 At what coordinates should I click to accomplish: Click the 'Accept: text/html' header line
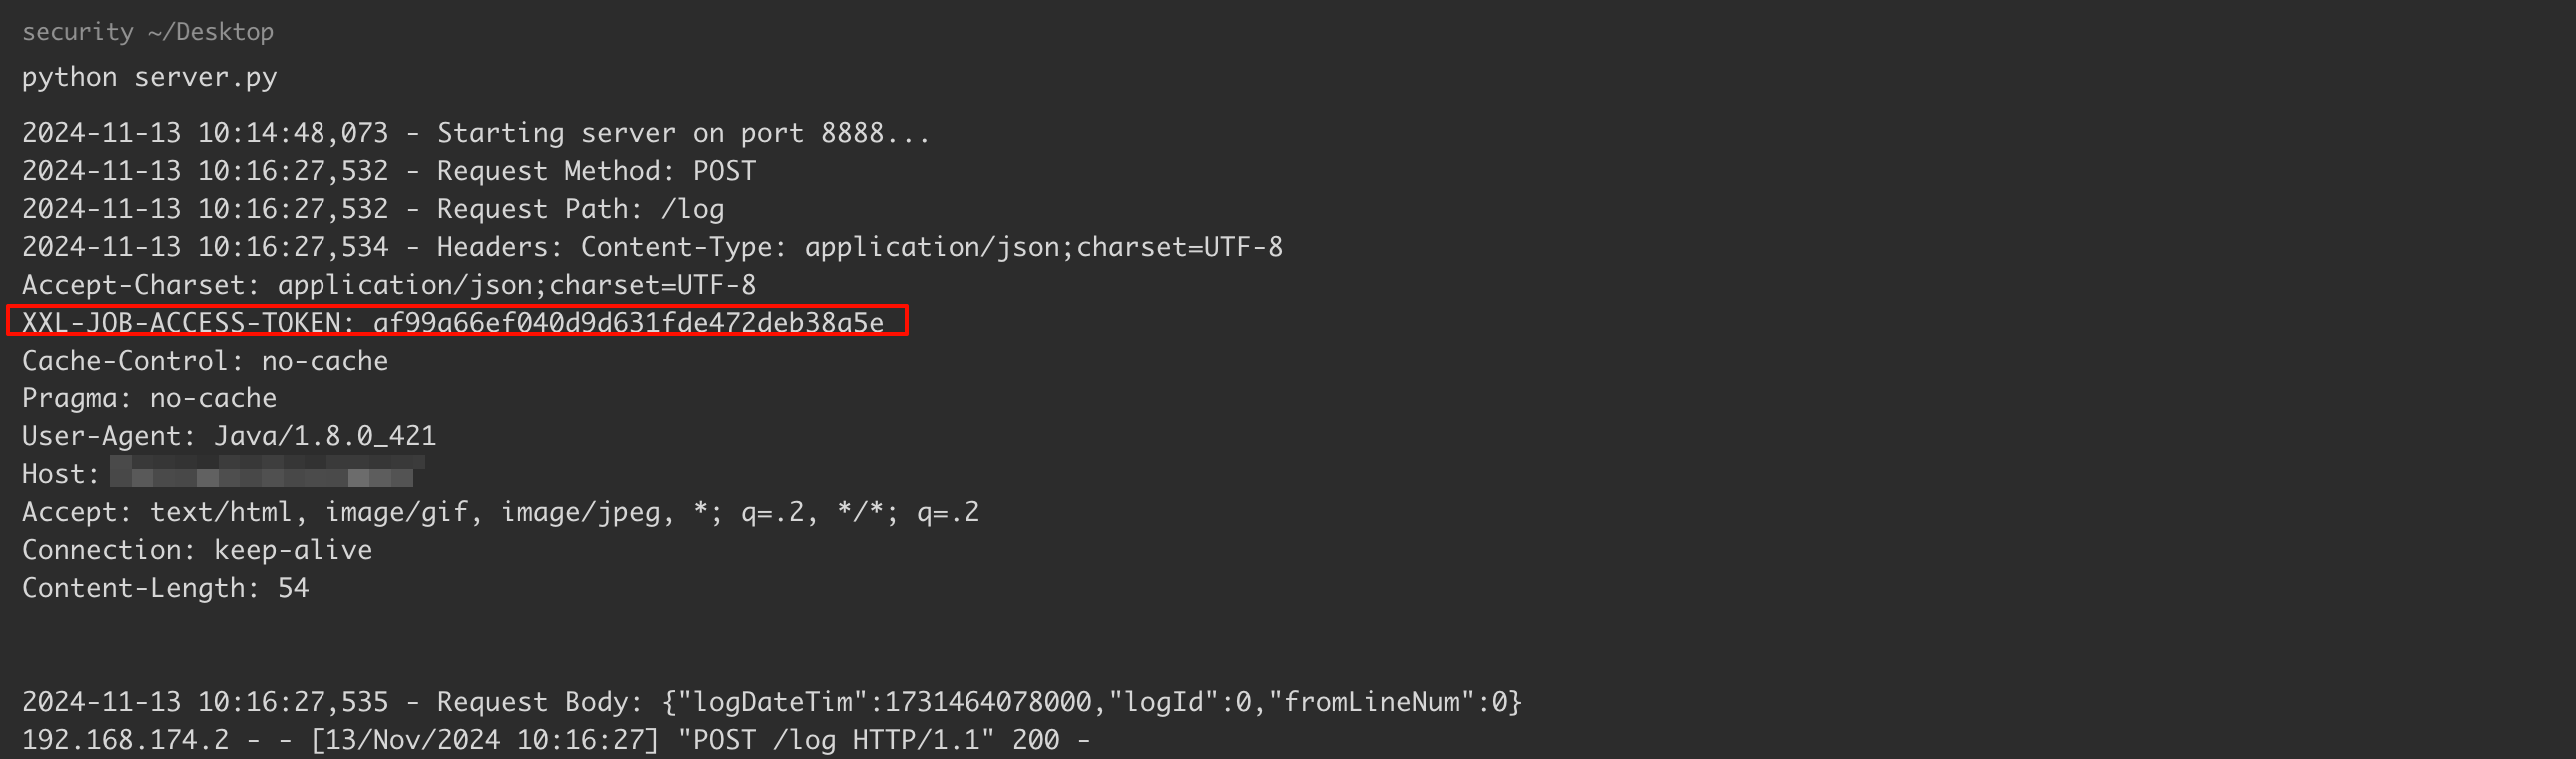[x=500, y=513]
